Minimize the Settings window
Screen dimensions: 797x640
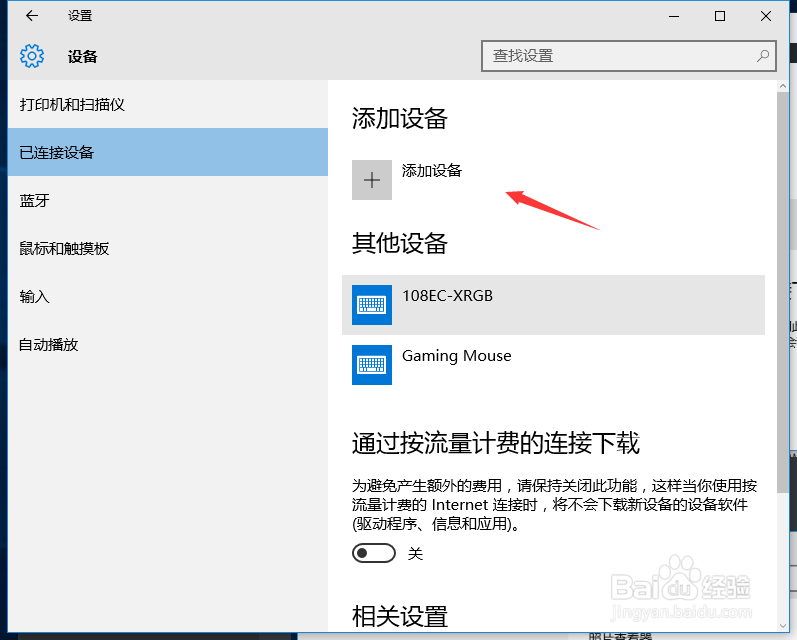coord(674,16)
